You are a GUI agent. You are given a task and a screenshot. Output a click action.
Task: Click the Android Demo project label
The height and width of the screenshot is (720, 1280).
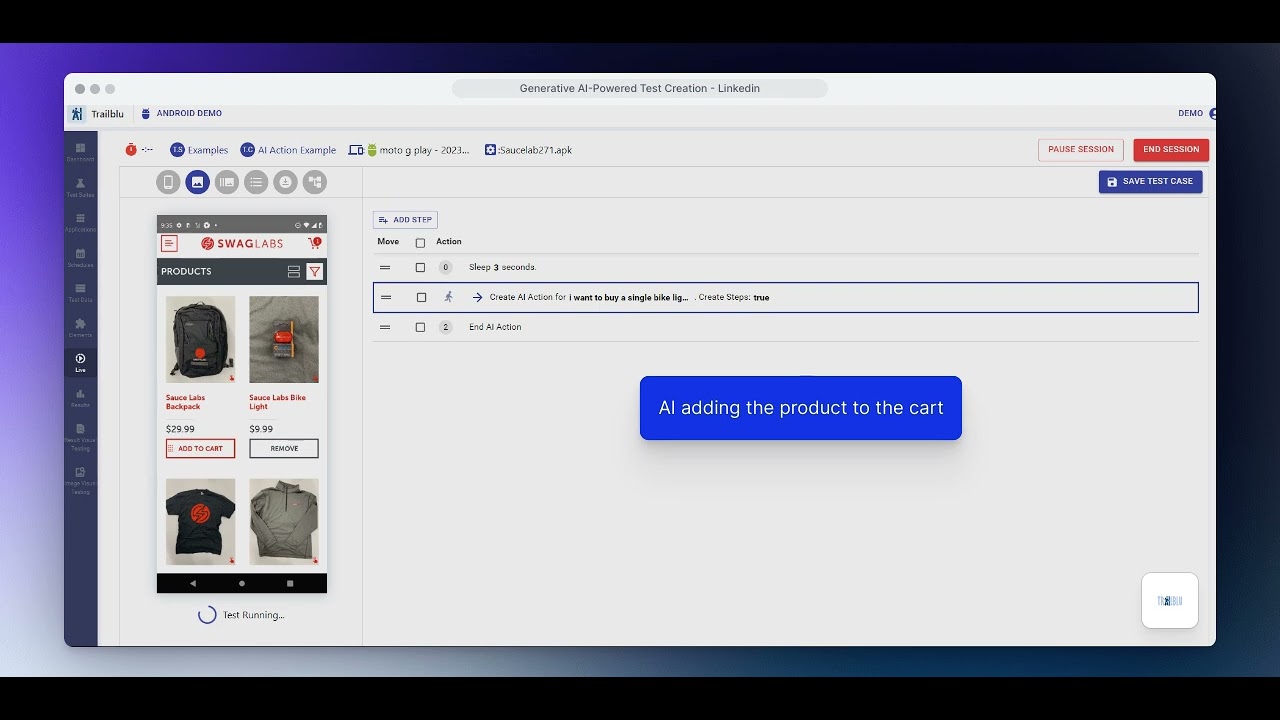click(x=182, y=114)
